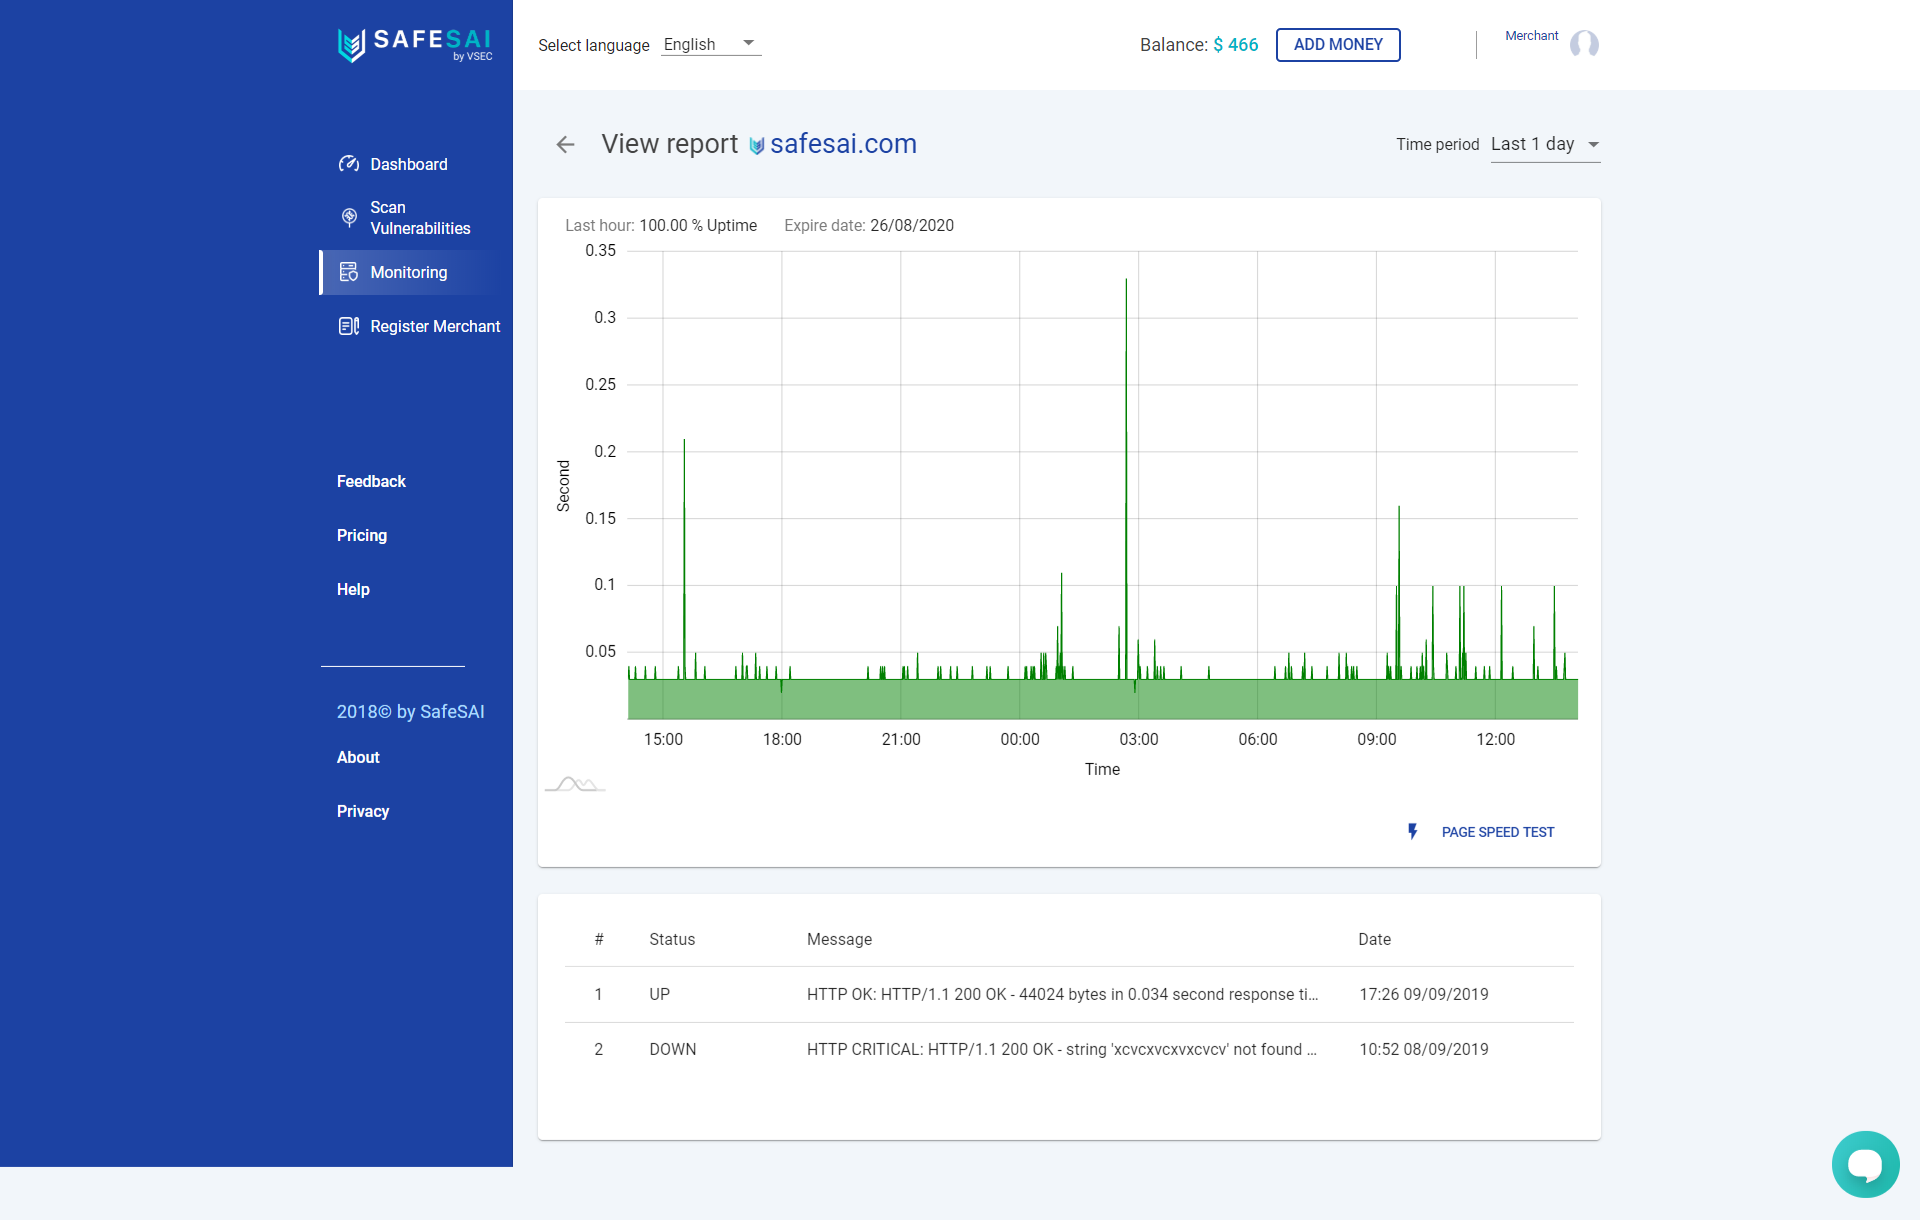Open the Pricing page

coord(361,535)
